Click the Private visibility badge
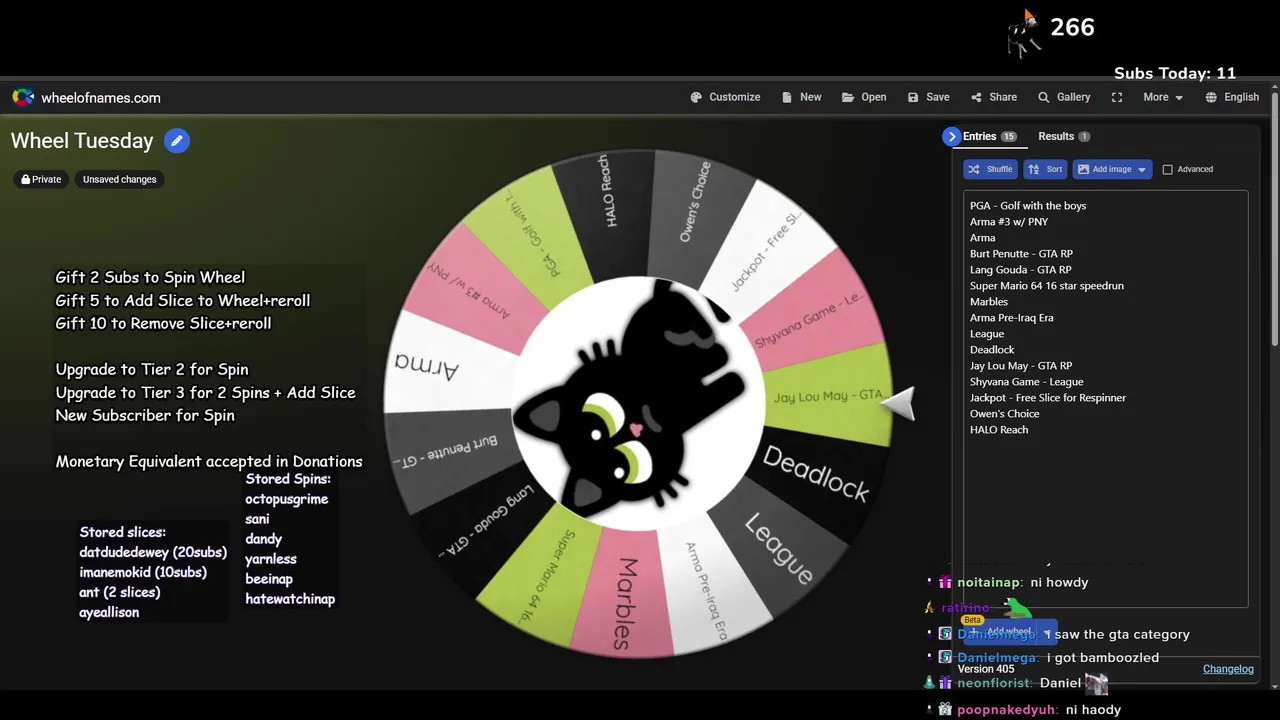Viewport: 1280px width, 720px height. pos(42,179)
